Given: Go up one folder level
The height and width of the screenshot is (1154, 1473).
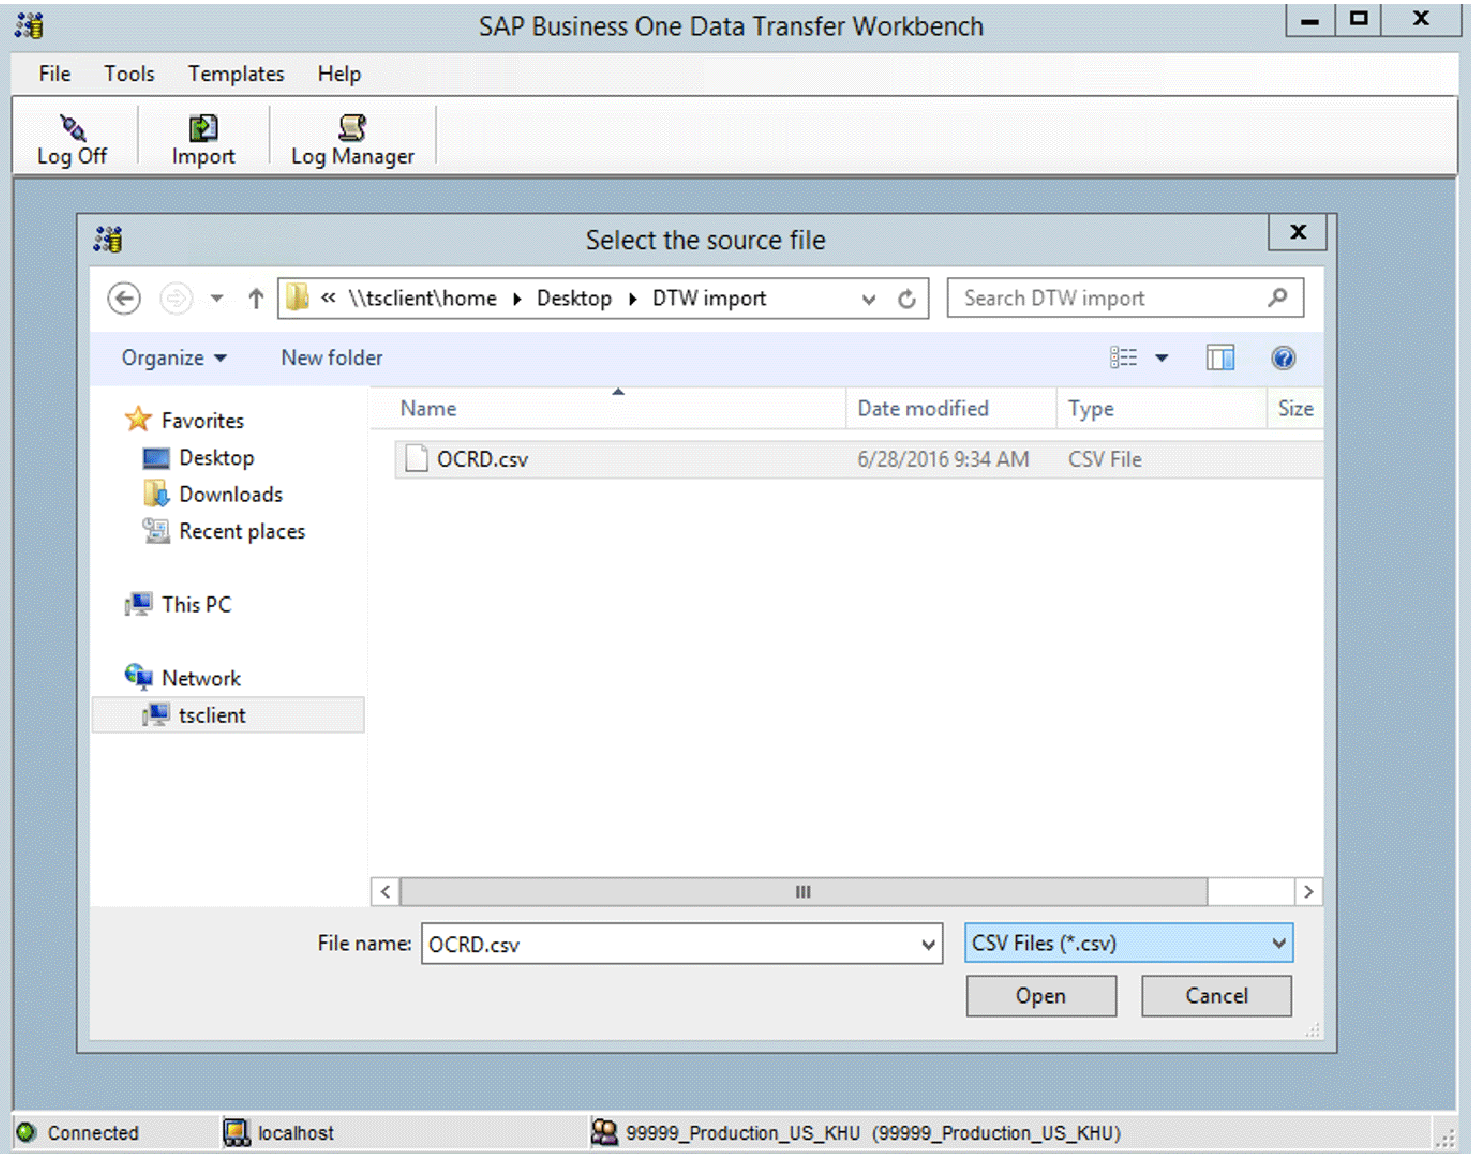Looking at the screenshot, I should pos(256,298).
